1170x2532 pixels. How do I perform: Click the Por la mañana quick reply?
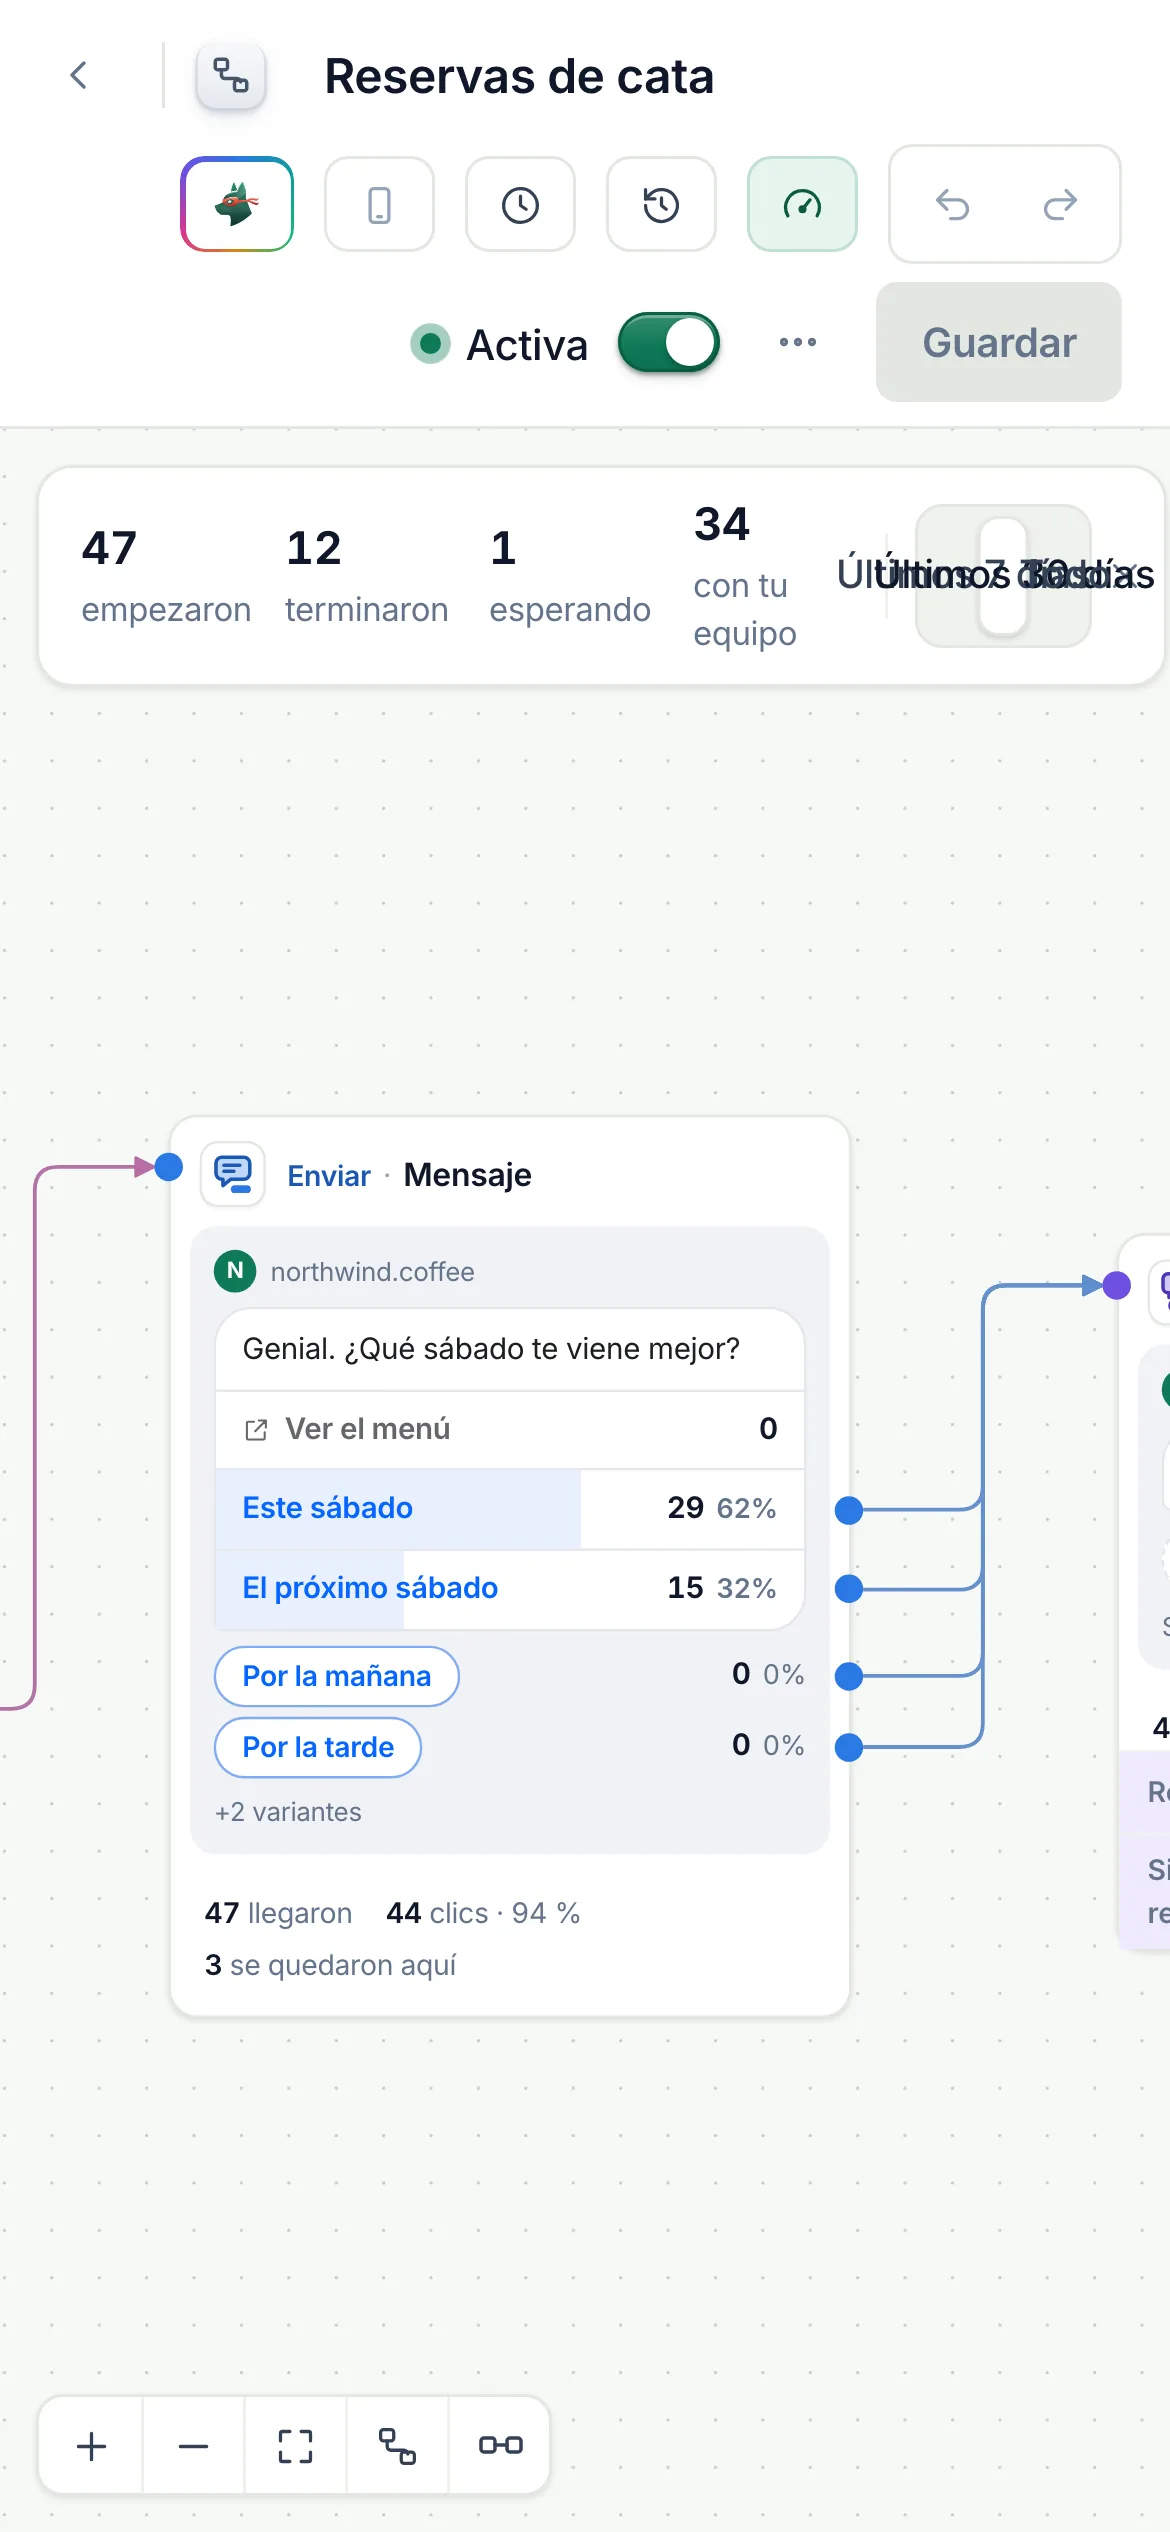click(337, 1676)
